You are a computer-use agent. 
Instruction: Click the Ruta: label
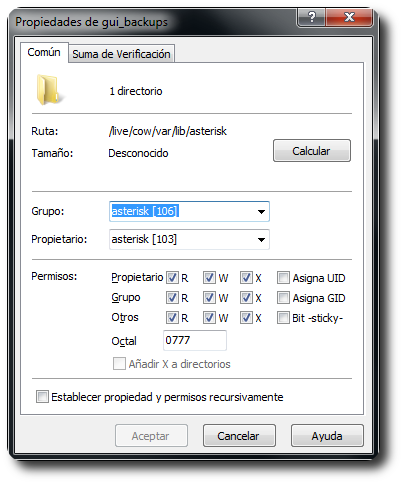[x=45, y=131]
